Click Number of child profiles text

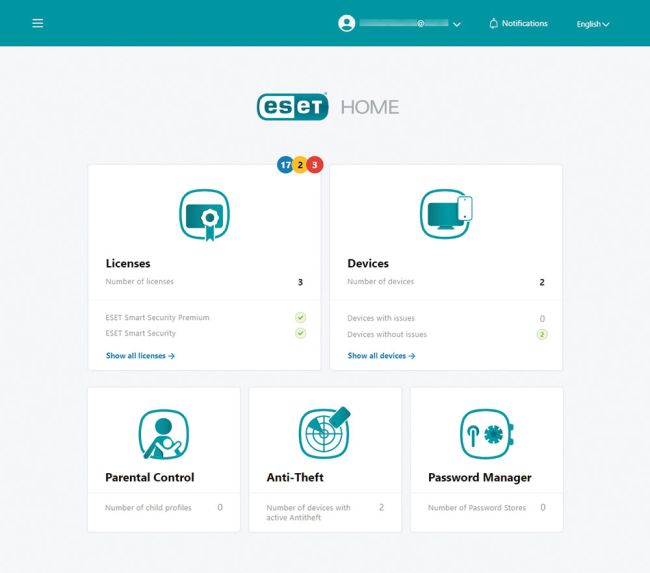click(148, 508)
